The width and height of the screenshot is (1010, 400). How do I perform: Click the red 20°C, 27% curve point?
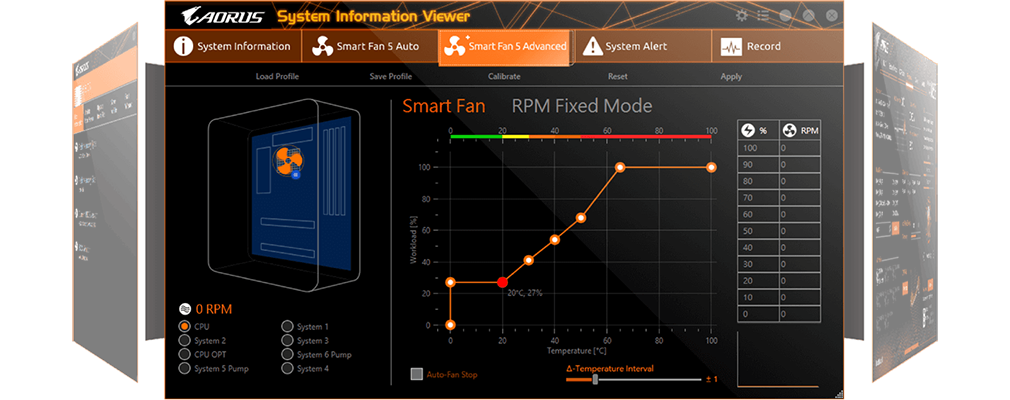502,282
